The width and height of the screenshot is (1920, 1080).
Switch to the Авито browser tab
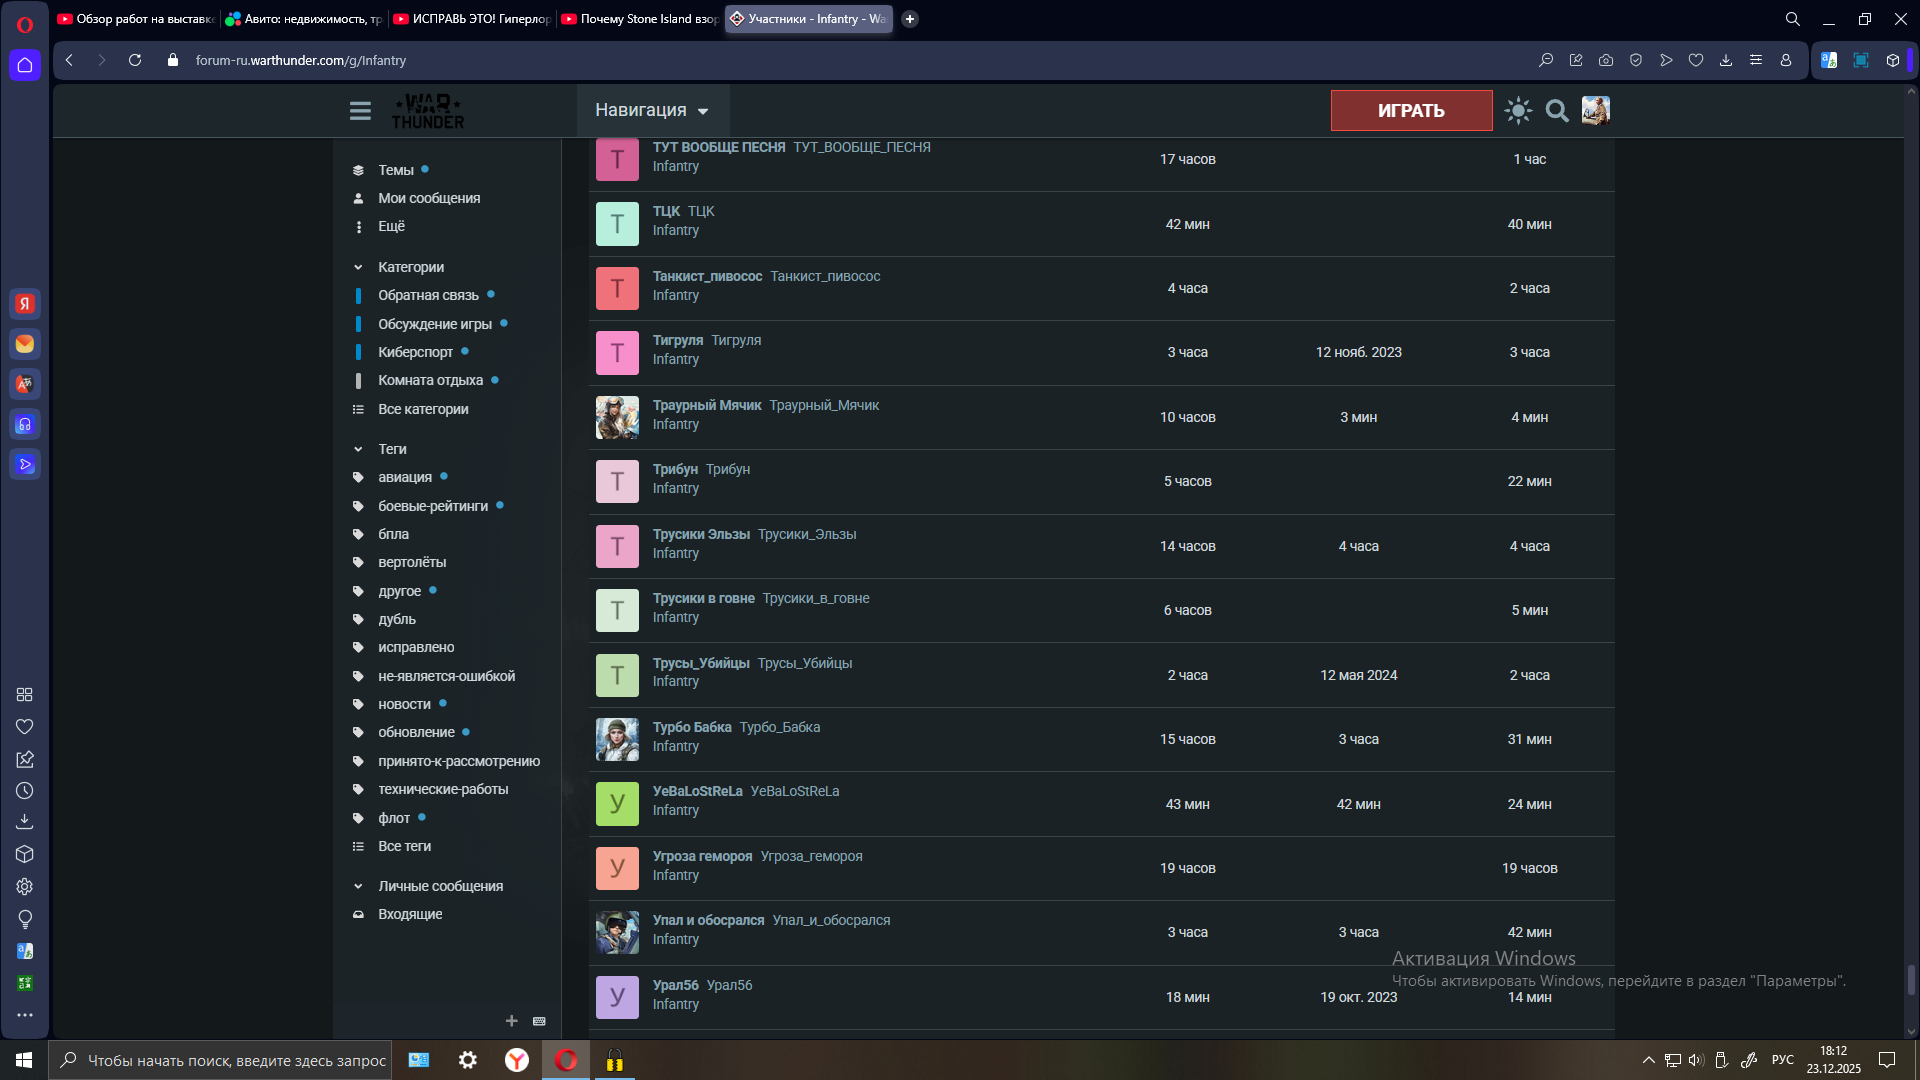point(304,19)
